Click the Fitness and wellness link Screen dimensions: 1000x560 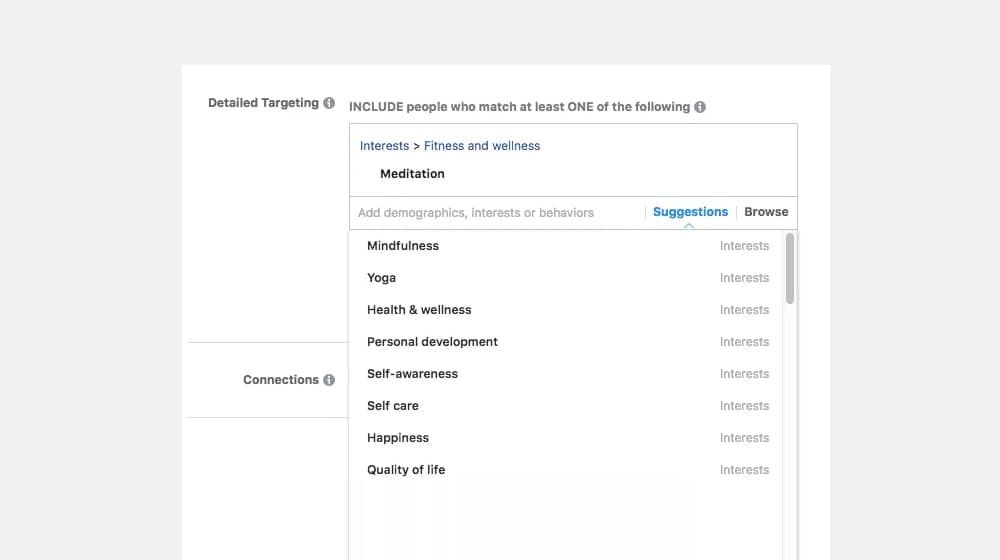coord(482,146)
